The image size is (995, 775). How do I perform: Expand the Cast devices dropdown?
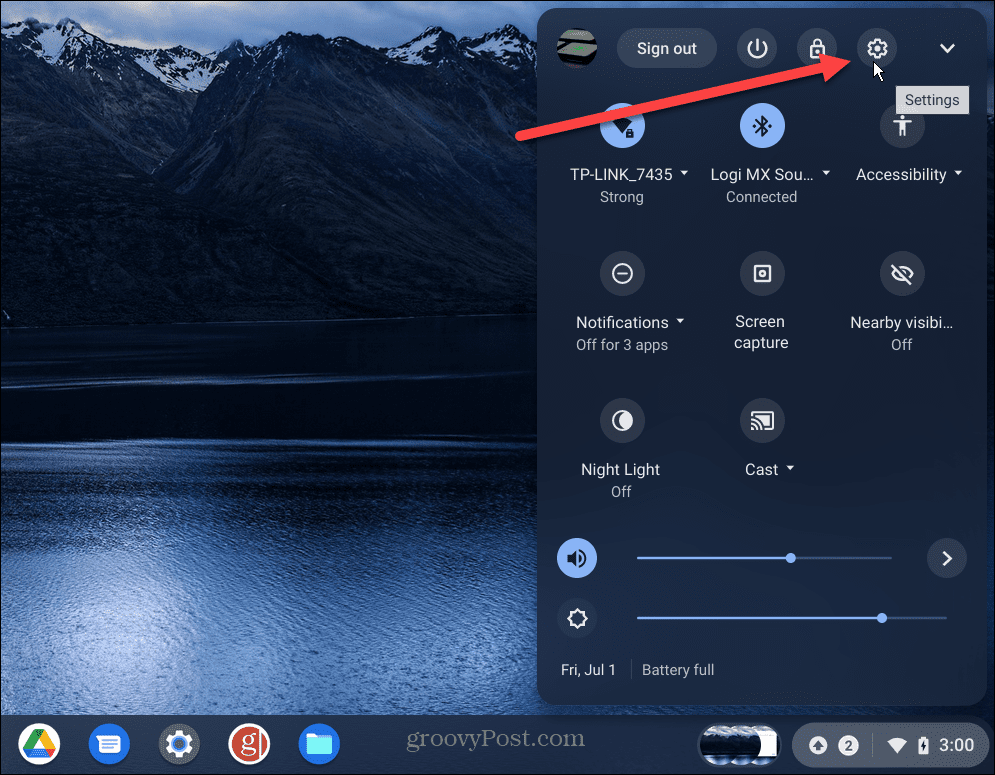click(790, 468)
